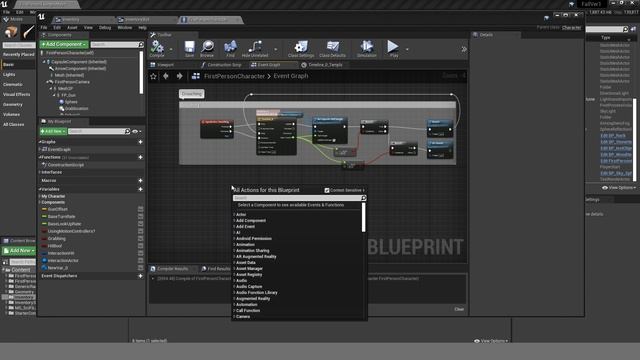
Task: Click search icon in action menu
Action: [x=363, y=198]
